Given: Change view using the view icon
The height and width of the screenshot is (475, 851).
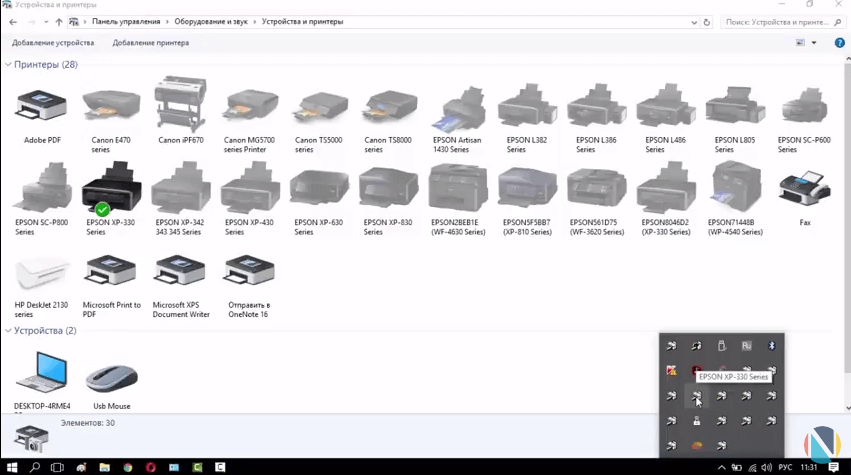Looking at the screenshot, I should point(801,43).
